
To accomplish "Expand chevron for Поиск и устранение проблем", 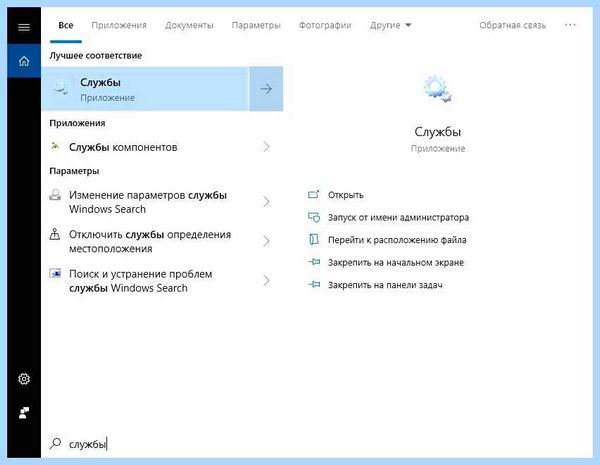I will (x=266, y=281).
